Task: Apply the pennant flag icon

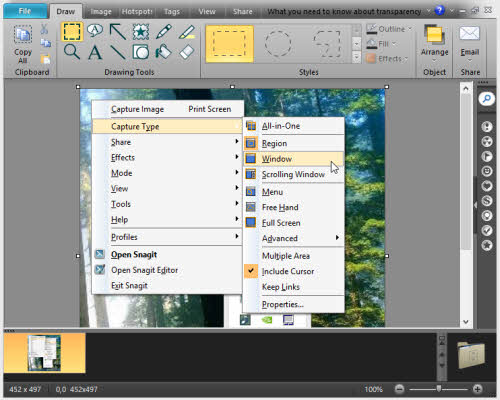Action: click(x=487, y=157)
